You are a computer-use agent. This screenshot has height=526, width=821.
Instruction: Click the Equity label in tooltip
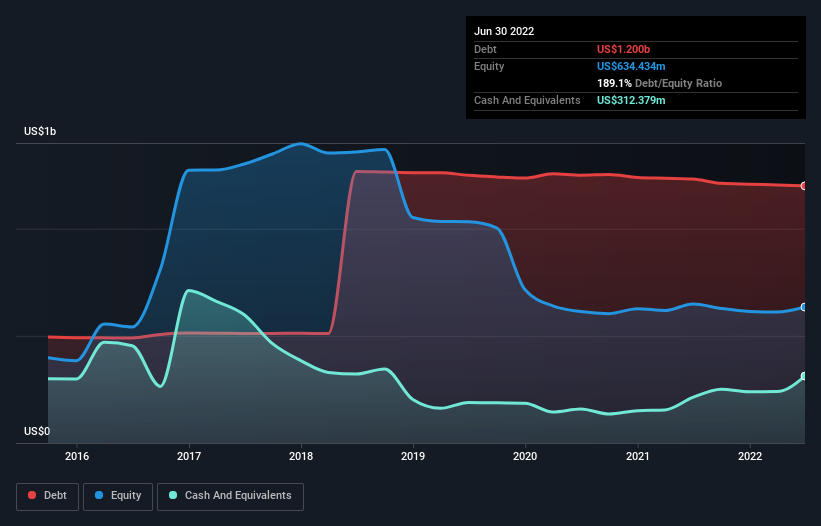pos(489,66)
